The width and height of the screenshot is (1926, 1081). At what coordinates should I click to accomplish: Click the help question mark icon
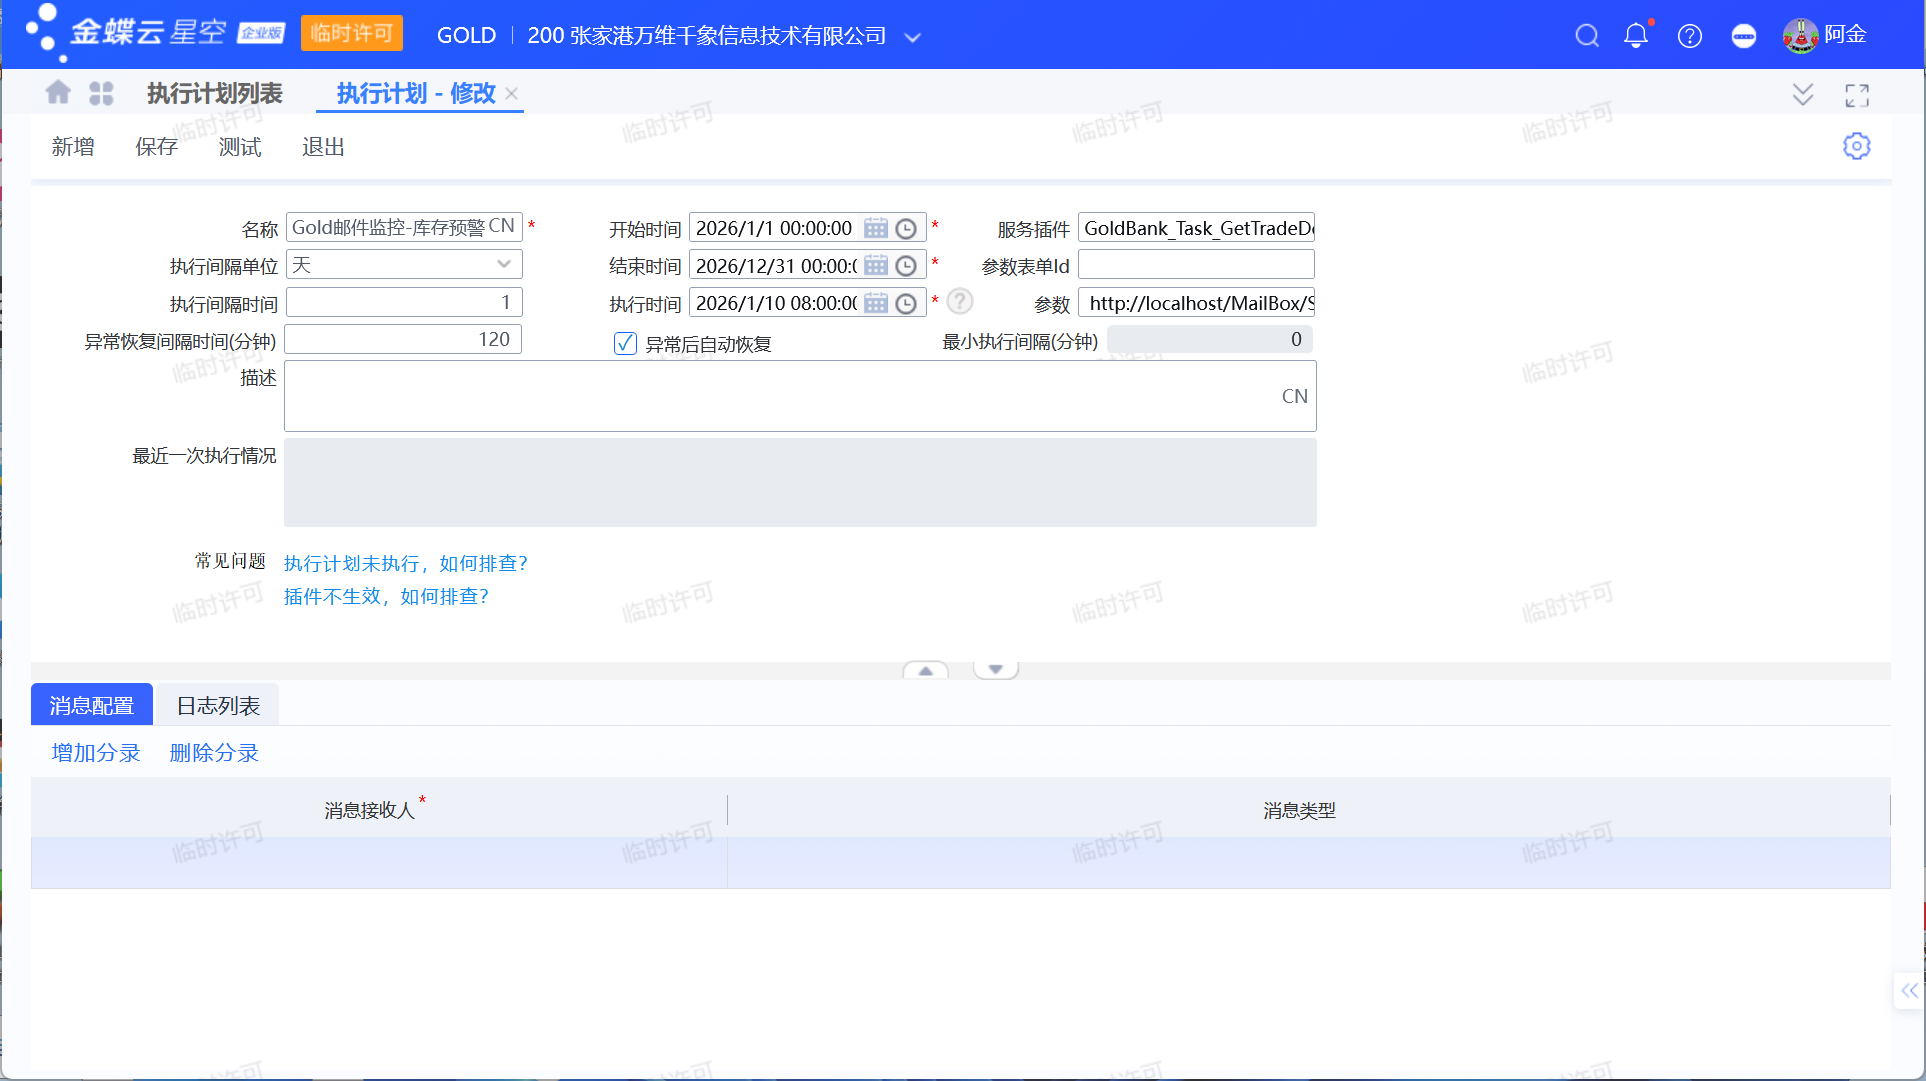[x=1690, y=36]
